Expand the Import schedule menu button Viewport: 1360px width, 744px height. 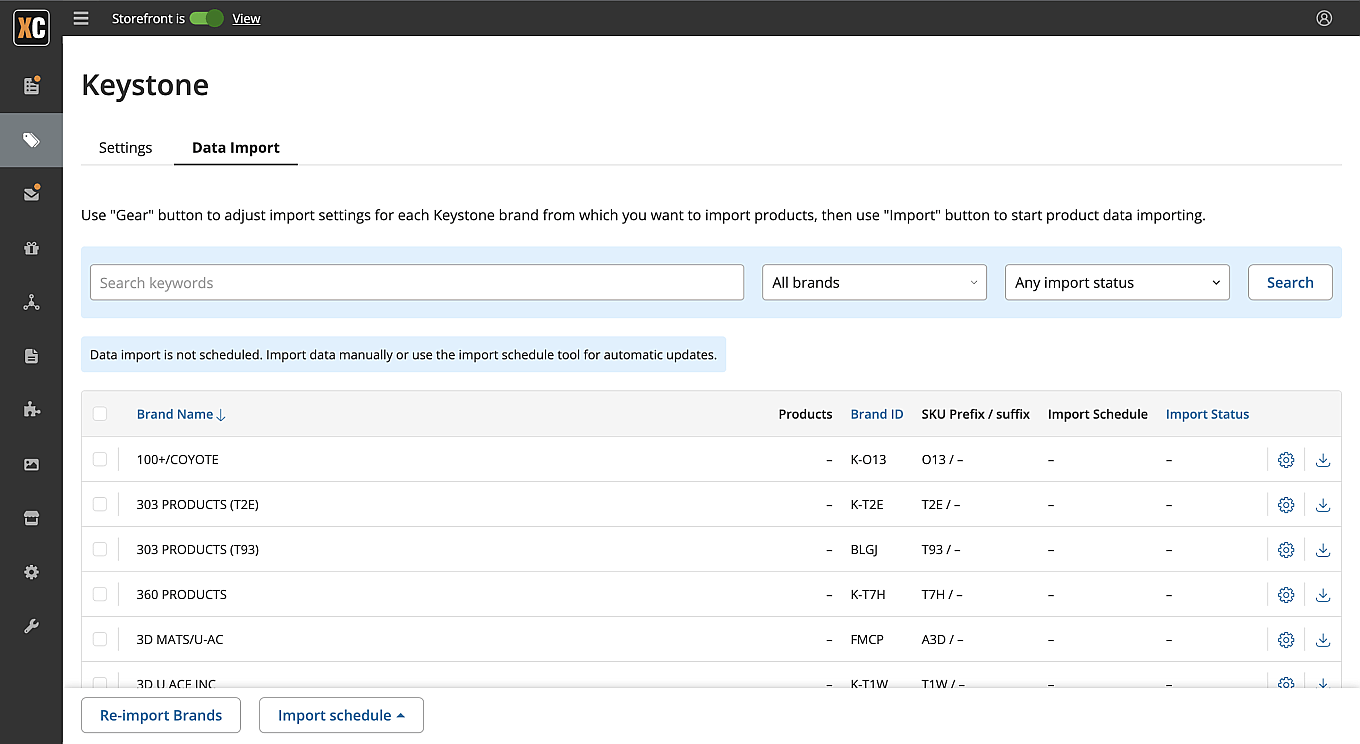click(x=341, y=716)
